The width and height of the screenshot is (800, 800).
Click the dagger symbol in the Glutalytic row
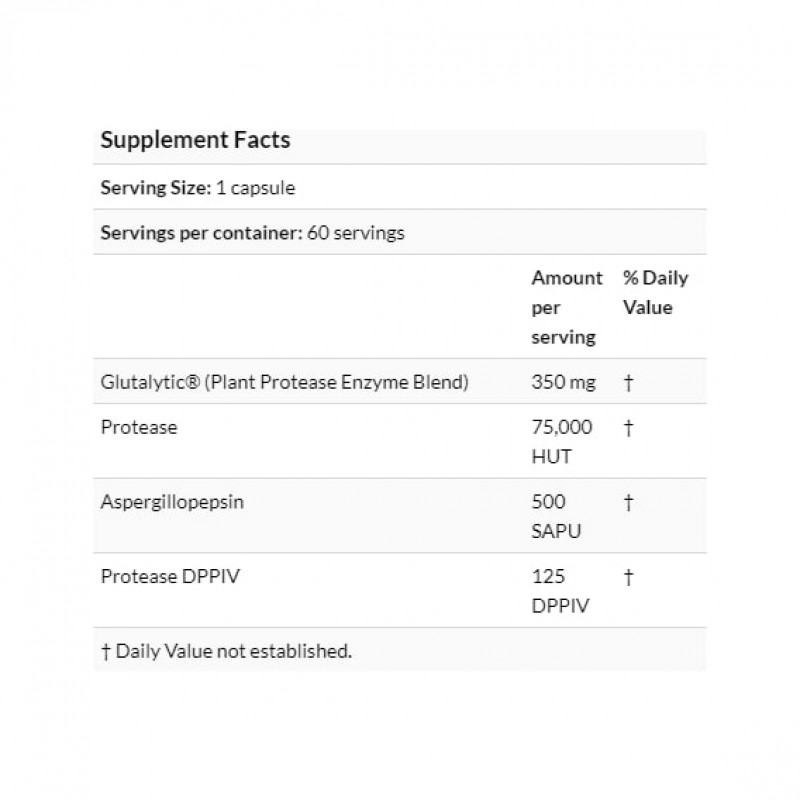[x=628, y=382]
